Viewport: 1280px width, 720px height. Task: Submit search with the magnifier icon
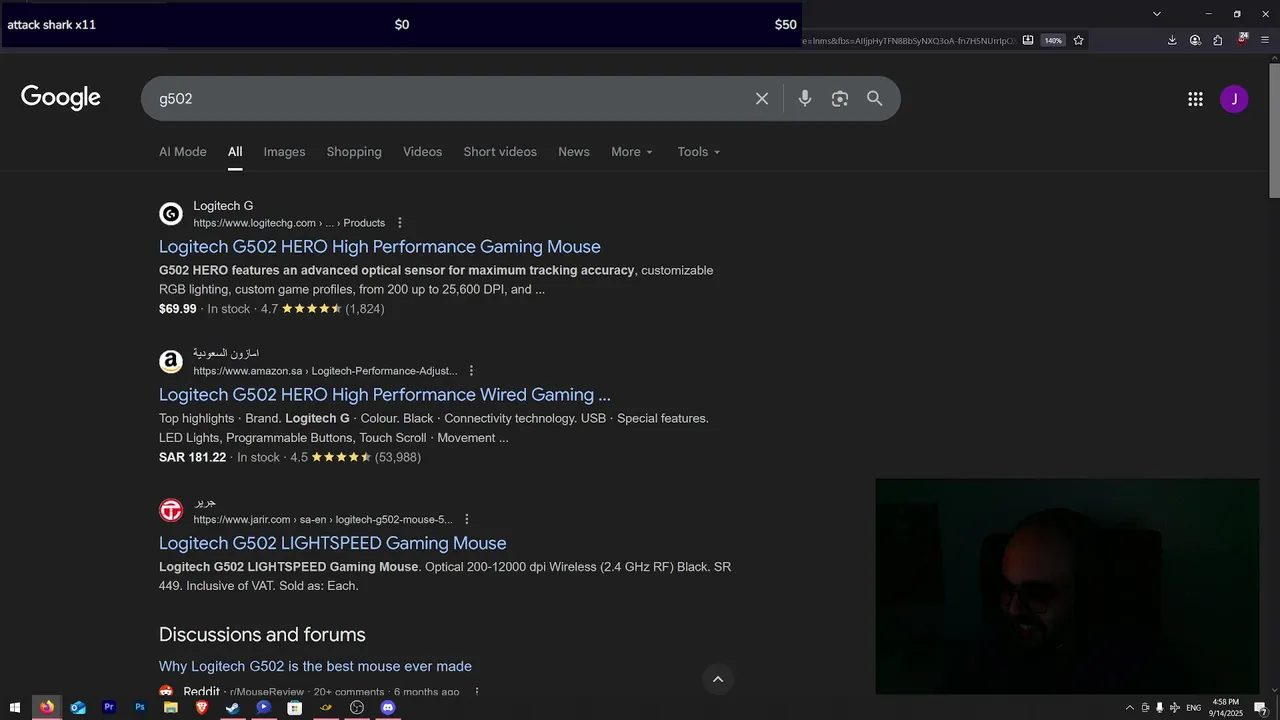point(875,99)
